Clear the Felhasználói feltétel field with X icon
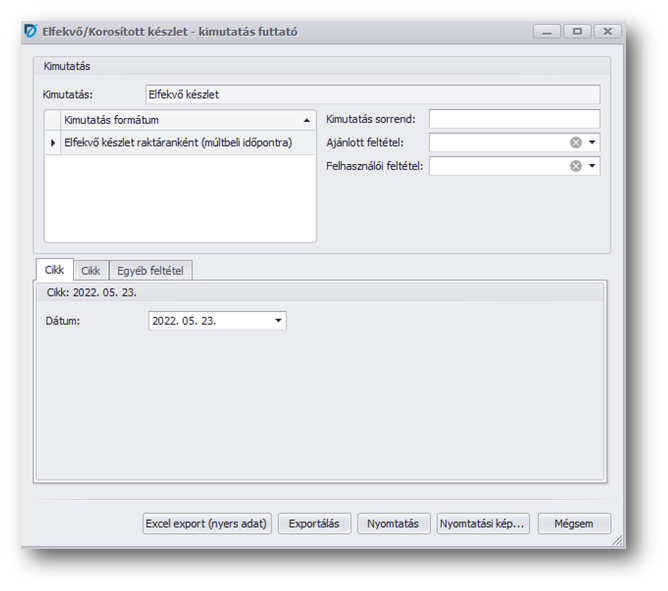The height and width of the screenshot is (591, 668). click(576, 166)
